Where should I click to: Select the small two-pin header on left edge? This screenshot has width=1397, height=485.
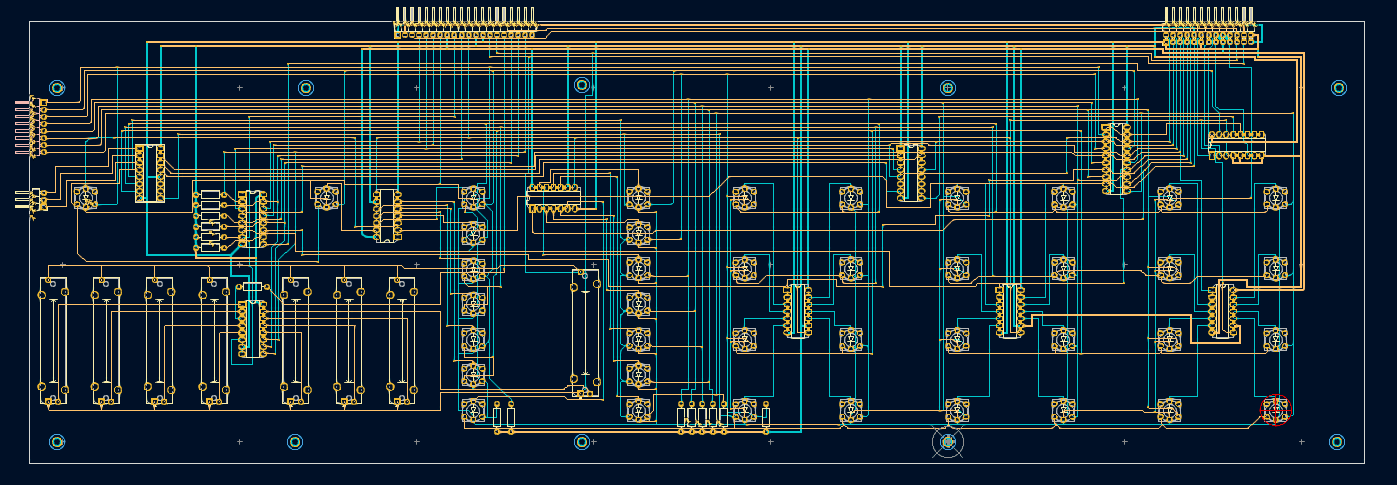pyautogui.click(x=36, y=200)
